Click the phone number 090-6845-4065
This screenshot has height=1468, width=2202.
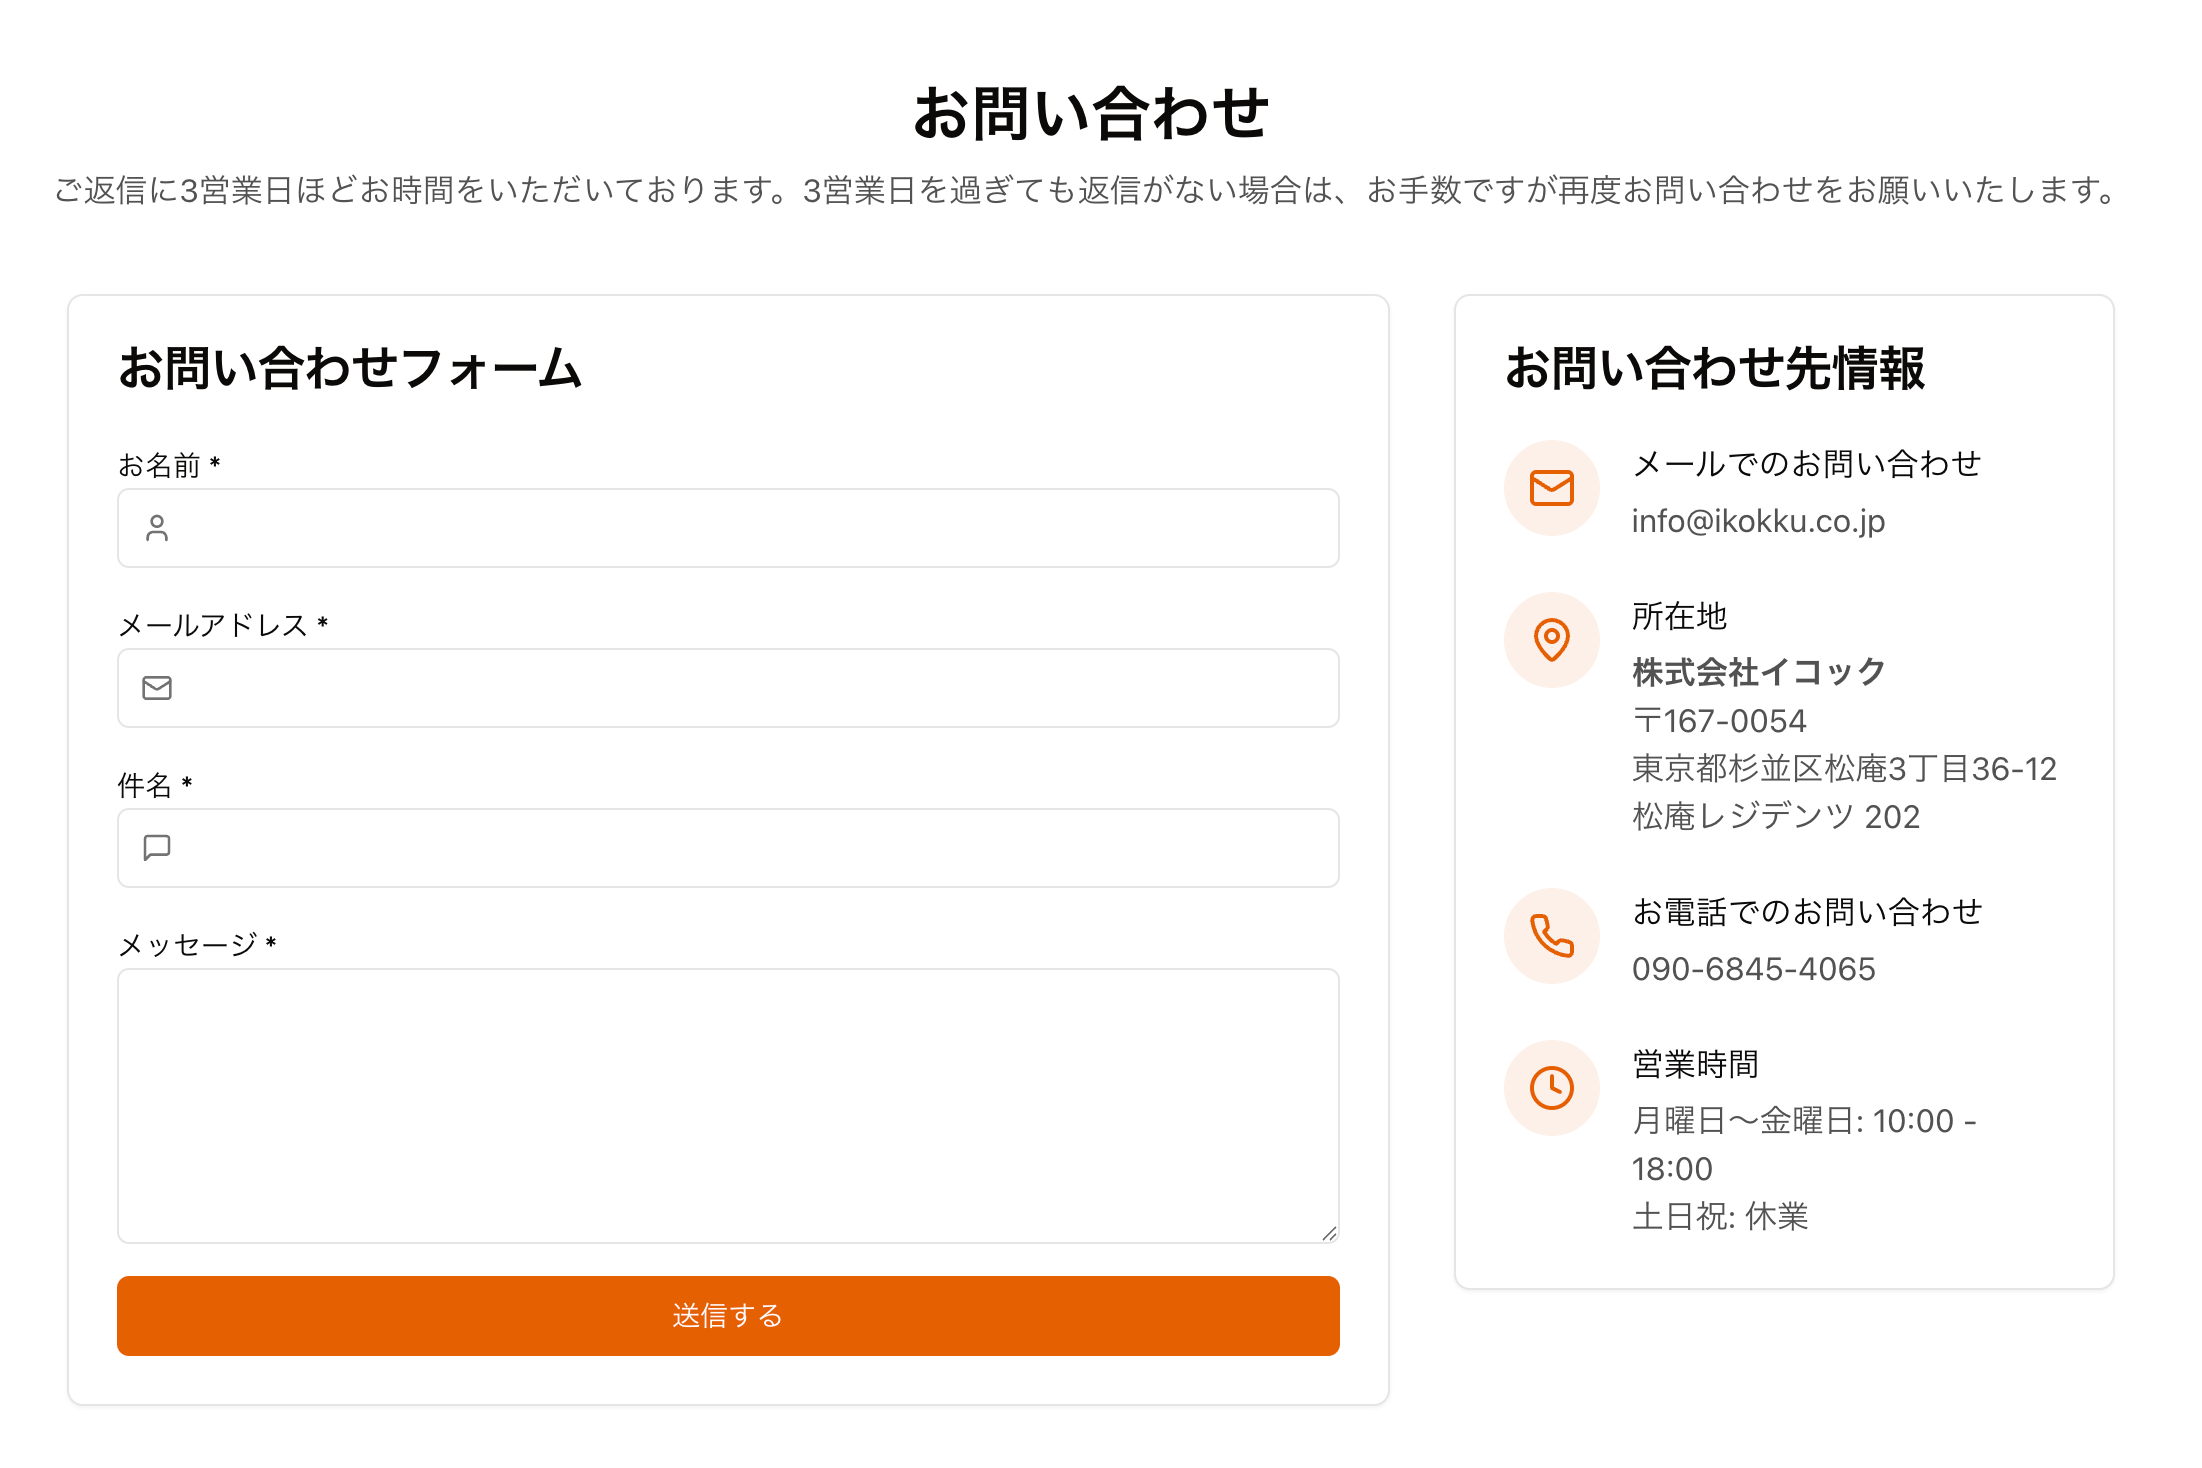(x=1753, y=969)
